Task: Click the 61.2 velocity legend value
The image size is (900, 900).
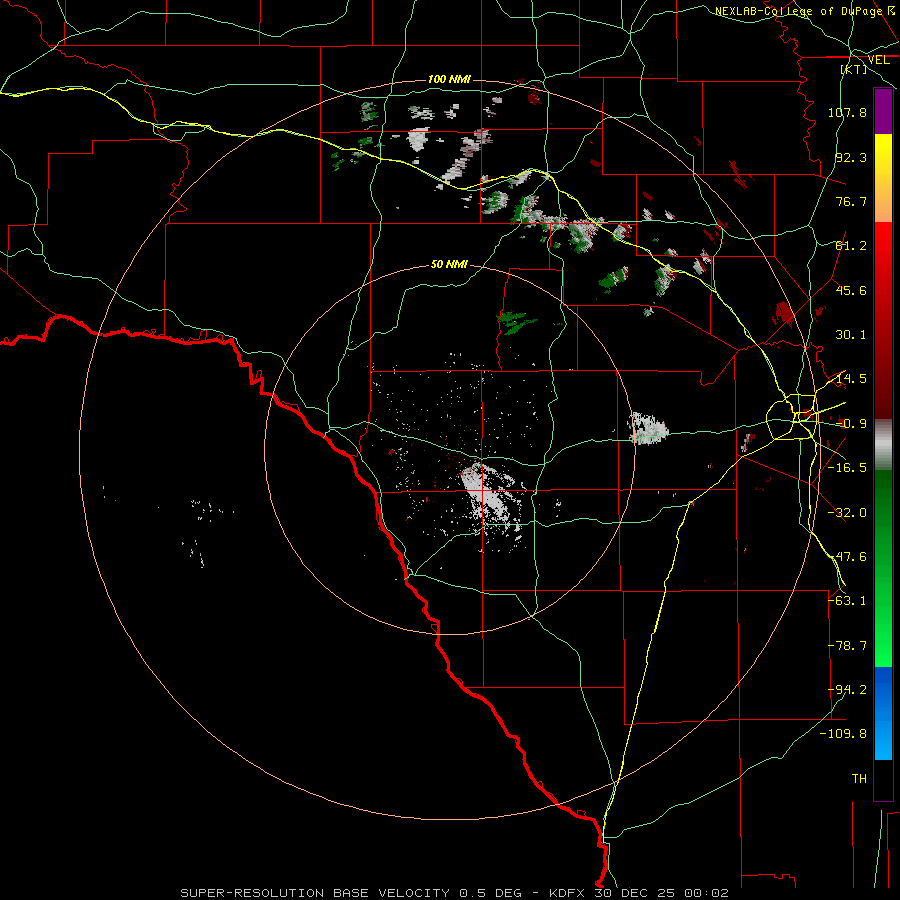Action: point(851,246)
